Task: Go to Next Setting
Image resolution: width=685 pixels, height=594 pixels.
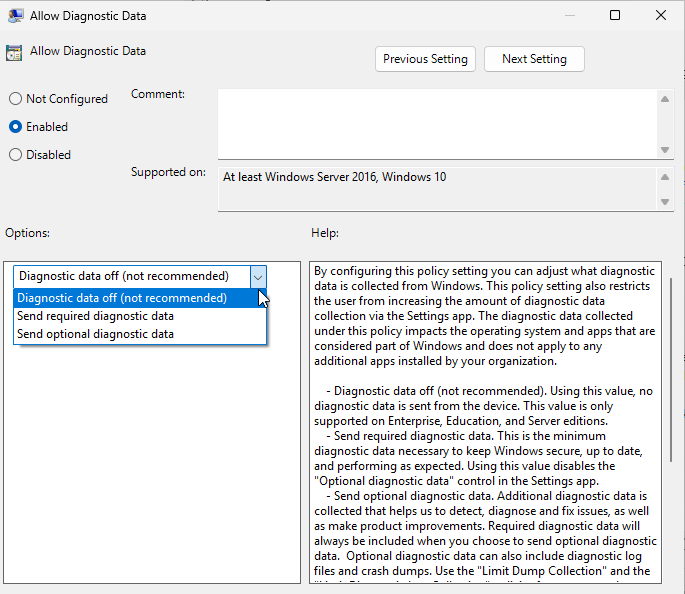Action: [534, 59]
